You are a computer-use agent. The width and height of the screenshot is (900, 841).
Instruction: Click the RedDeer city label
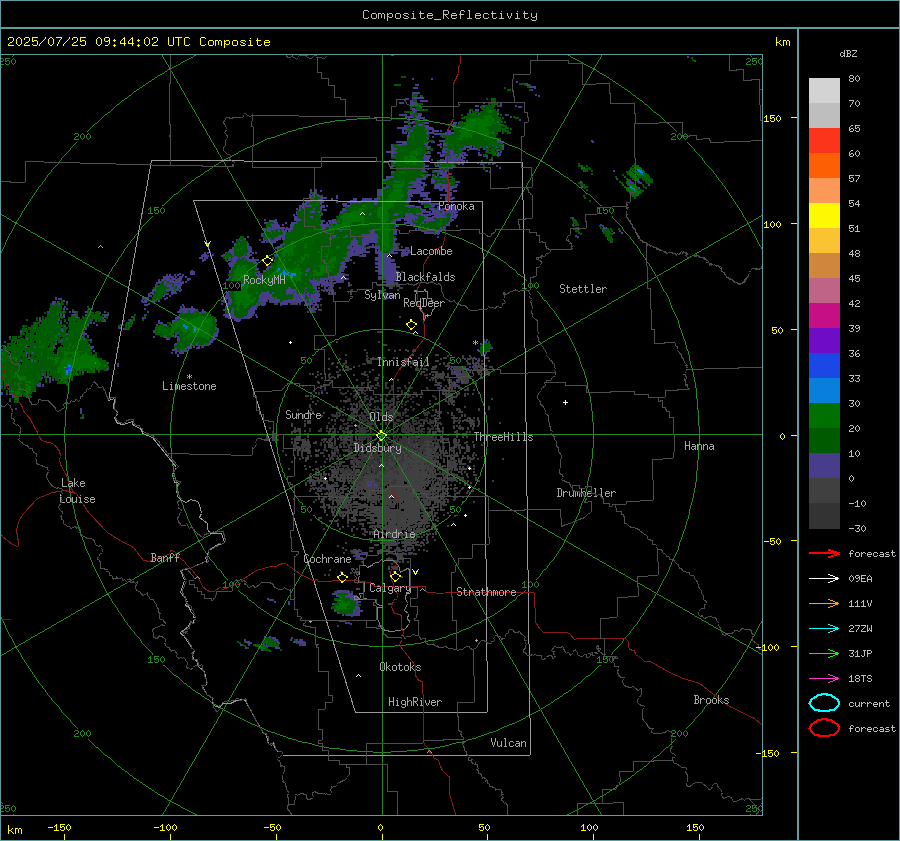tap(424, 303)
